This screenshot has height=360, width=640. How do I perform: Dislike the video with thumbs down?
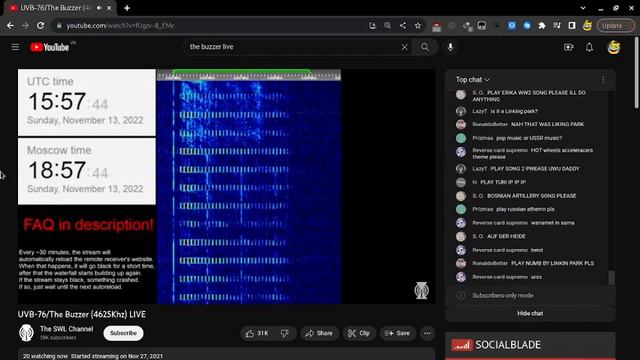284,333
